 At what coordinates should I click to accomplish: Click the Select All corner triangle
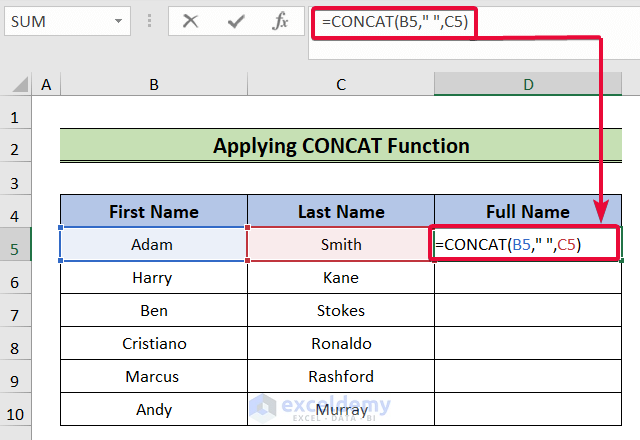click(x=17, y=86)
